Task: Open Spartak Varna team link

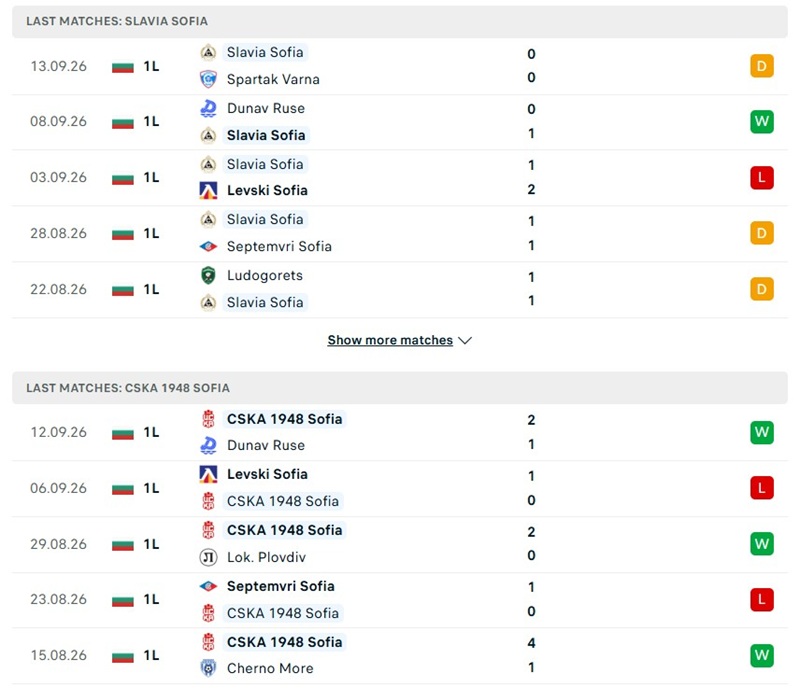Action: coord(273,80)
